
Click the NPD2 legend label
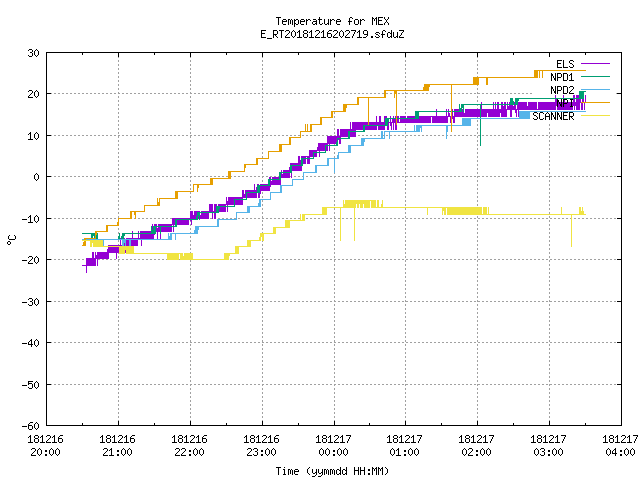click(x=562, y=90)
